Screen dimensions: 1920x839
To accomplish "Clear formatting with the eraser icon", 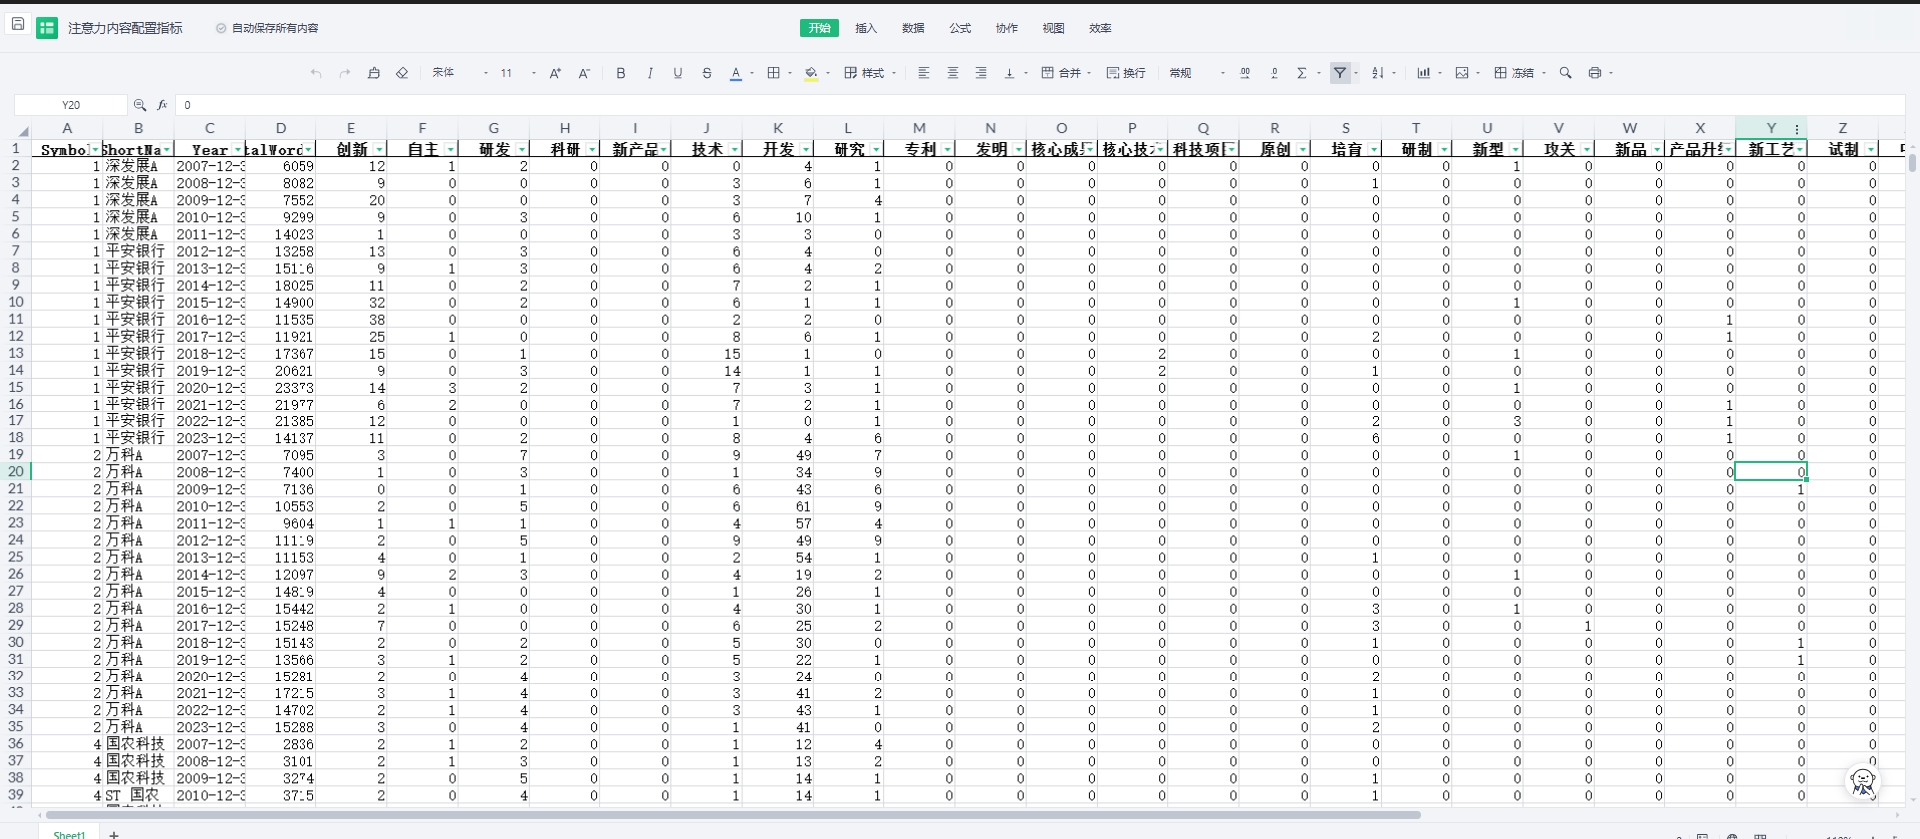I will (402, 73).
